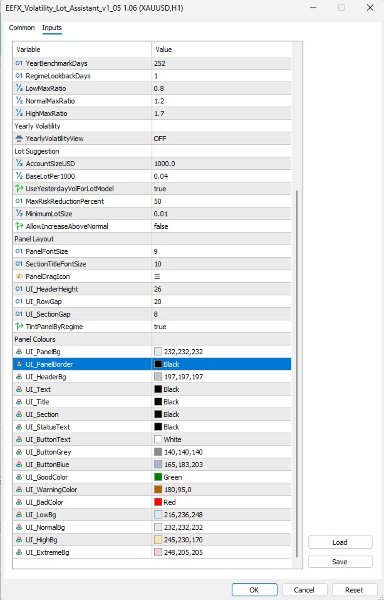Click the OK button
Image resolution: width=384 pixels, height=600 pixels.
point(254,590)
